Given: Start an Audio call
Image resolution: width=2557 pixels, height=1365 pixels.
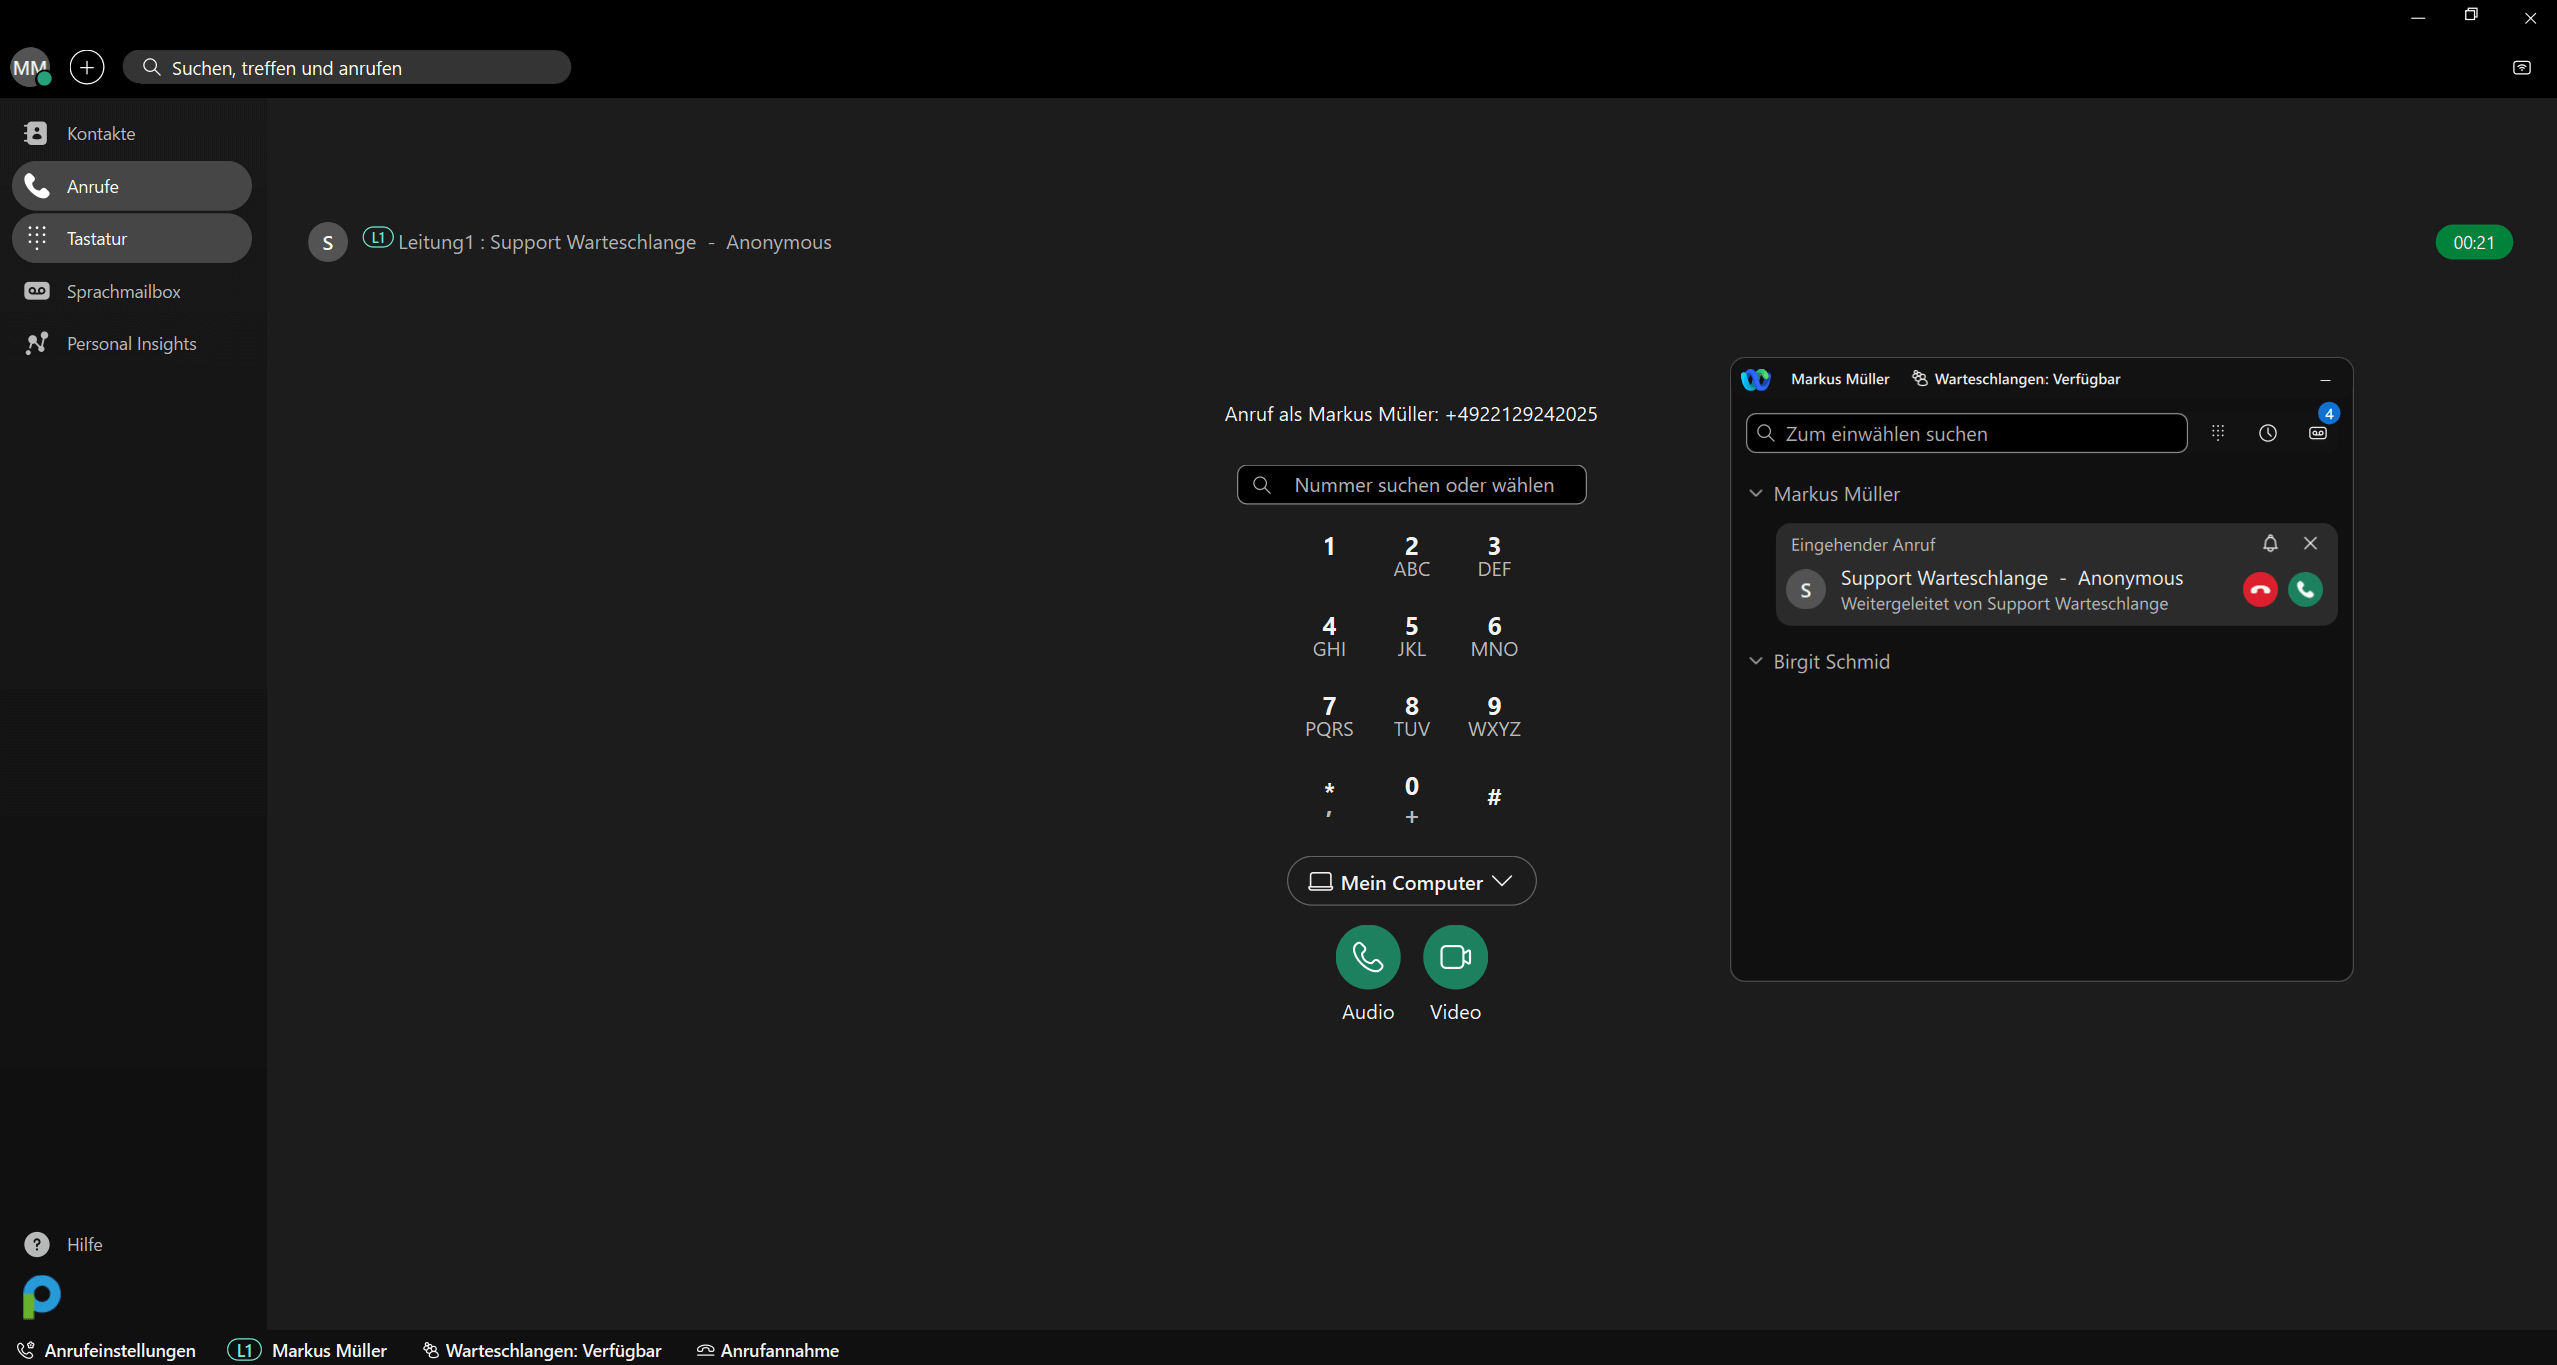Looking at the screenshot, I should coord(1367,957).
